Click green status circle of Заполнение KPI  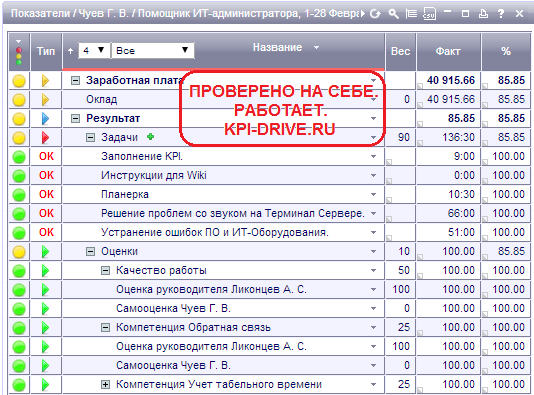pos(19,157)
